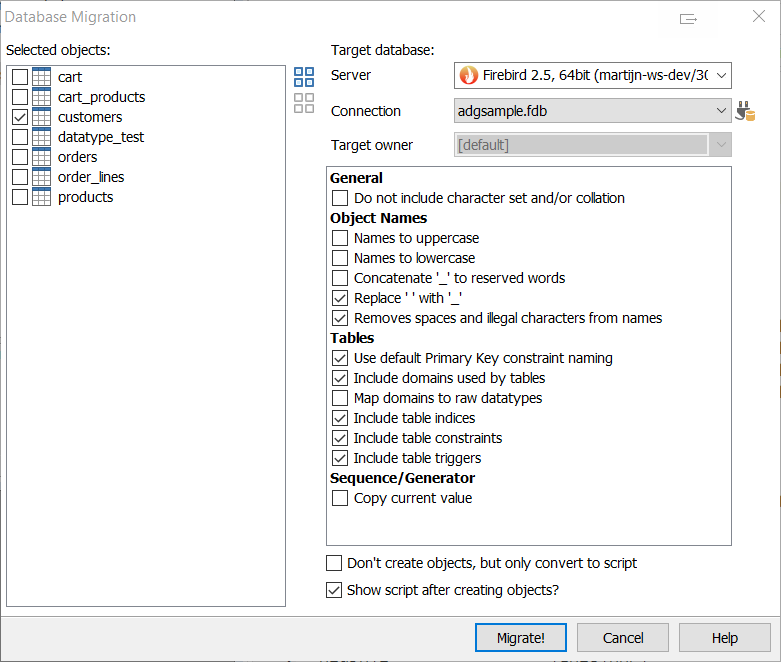Viewport: 781px width, 662px height.
Task: Click the deselect all objects grid icon
Action: (304, 103)
